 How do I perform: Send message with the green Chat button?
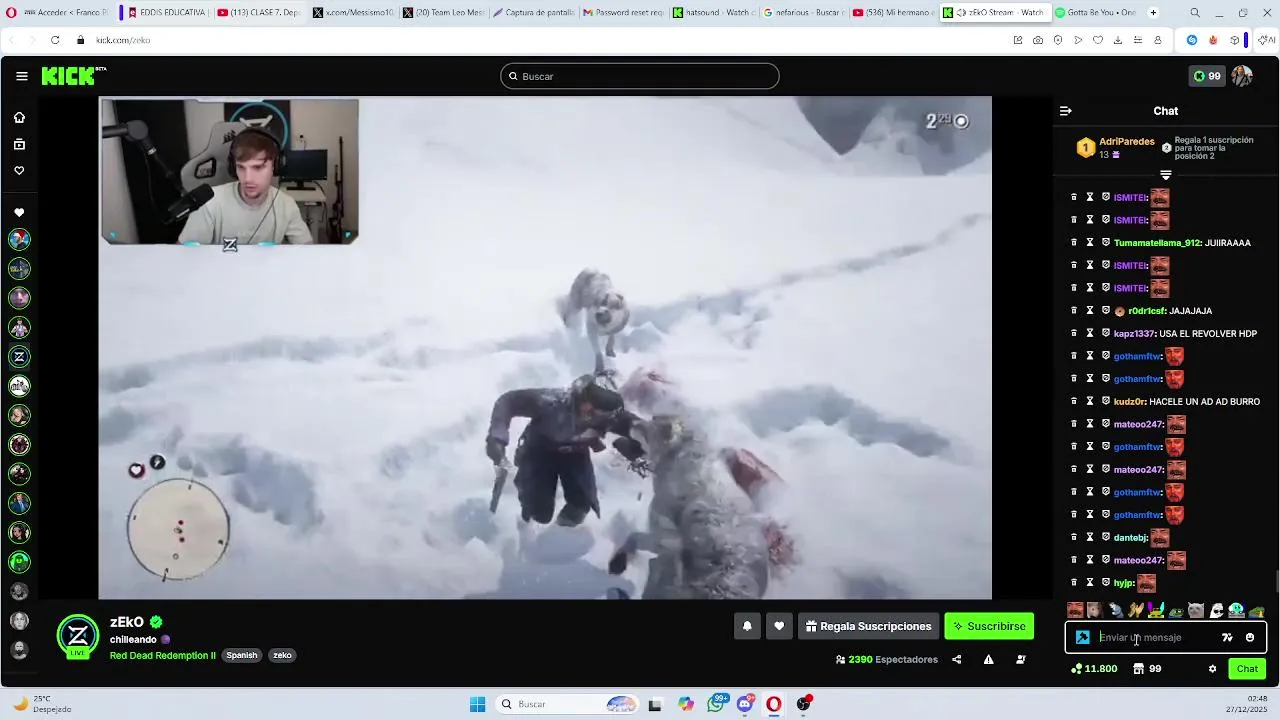click(1247, 669)
